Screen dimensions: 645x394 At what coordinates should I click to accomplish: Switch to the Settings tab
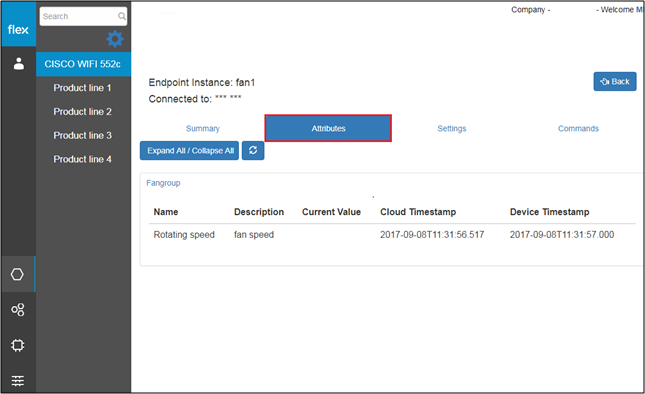(452, 129)
